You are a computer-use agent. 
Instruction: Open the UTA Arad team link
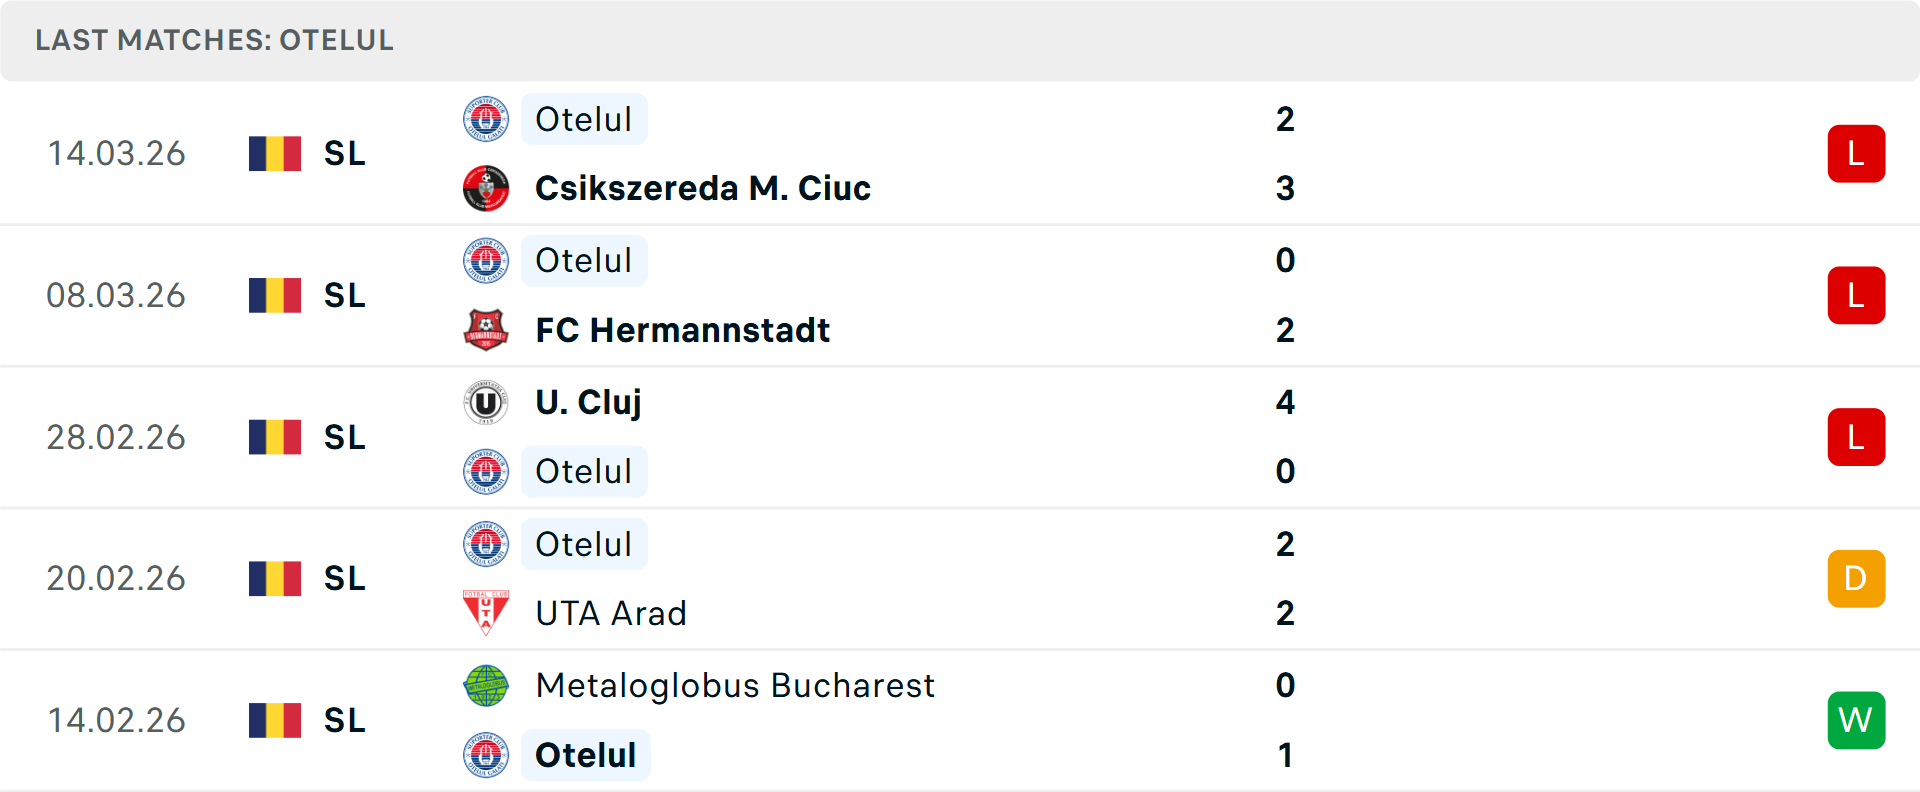point(611,613)
